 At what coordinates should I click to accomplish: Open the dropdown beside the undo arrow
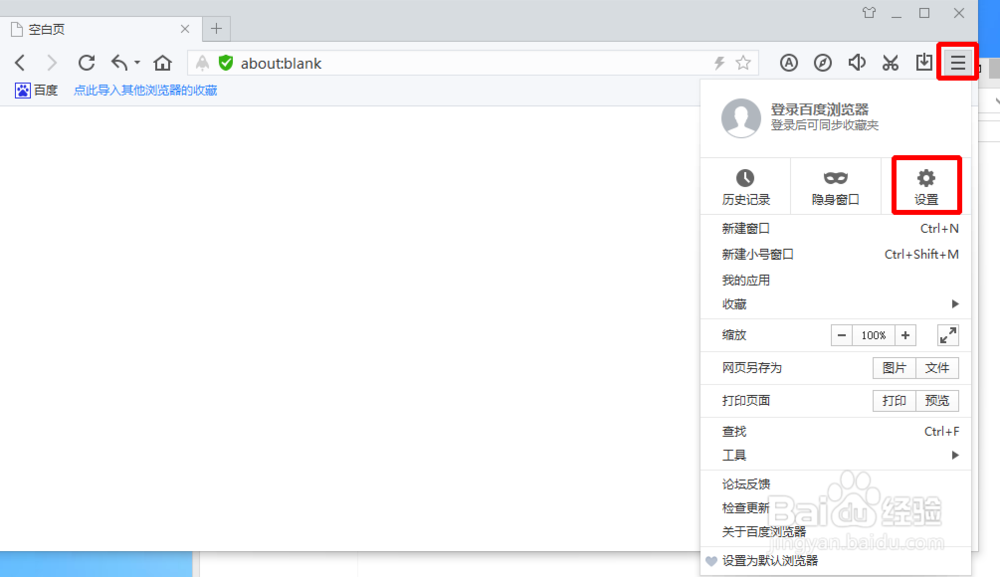pyautogui.click(x=137, y=62)
